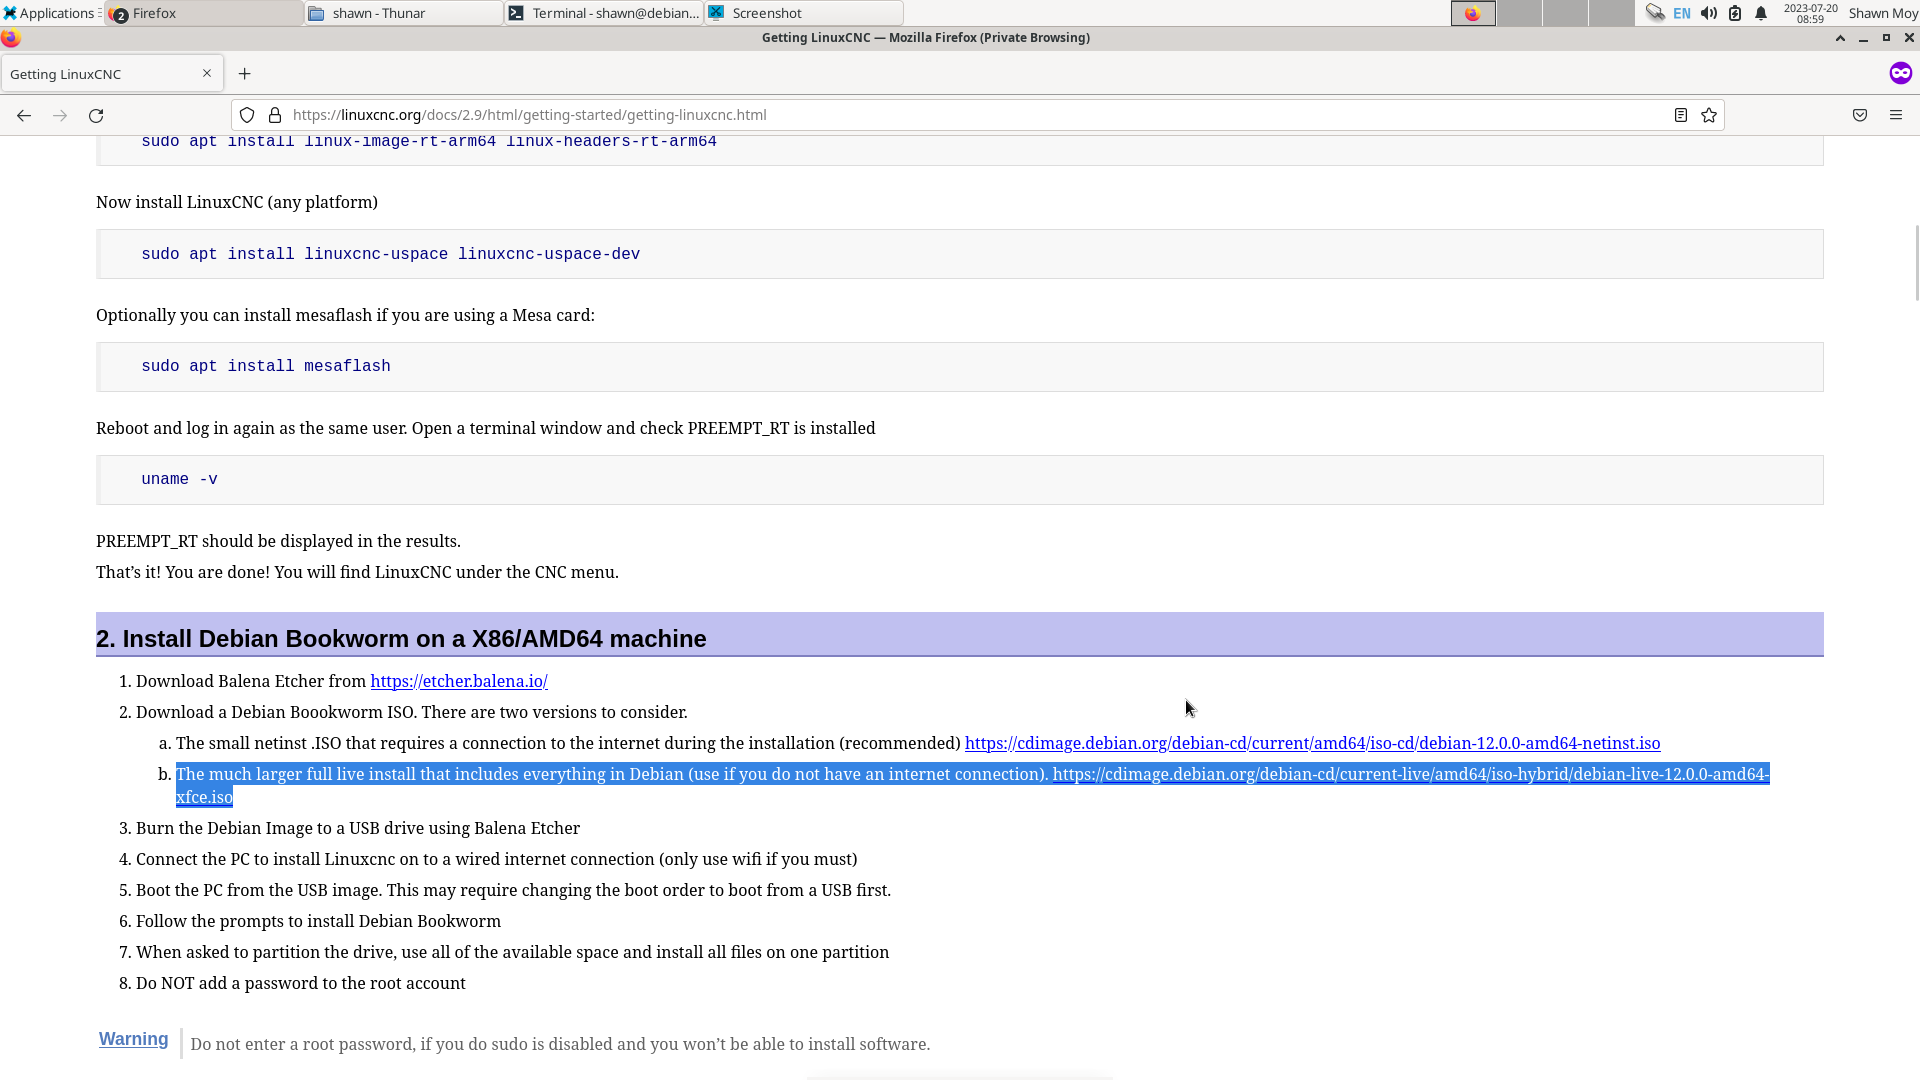The height and width of the screenshot is (1080, 1920).
Task: Switch to Firefox in the taskbar
Action: [x=205, y=13]
